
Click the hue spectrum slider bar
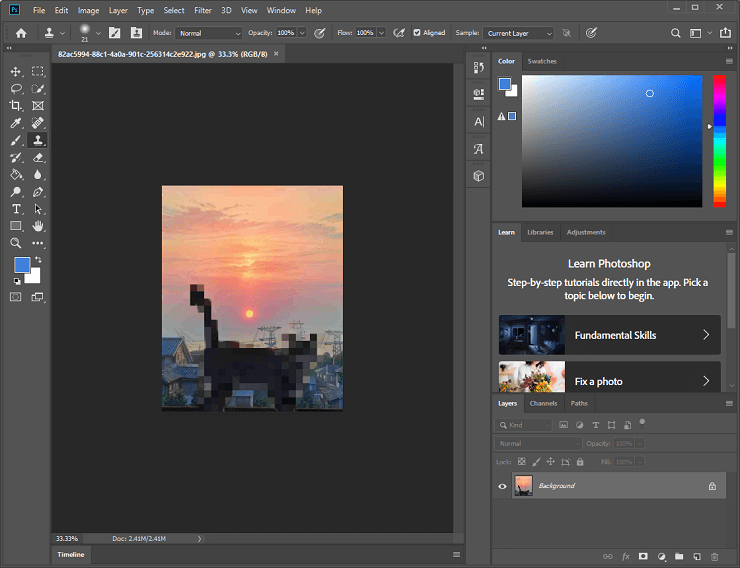pyautogui.click(x=719, y=141)
